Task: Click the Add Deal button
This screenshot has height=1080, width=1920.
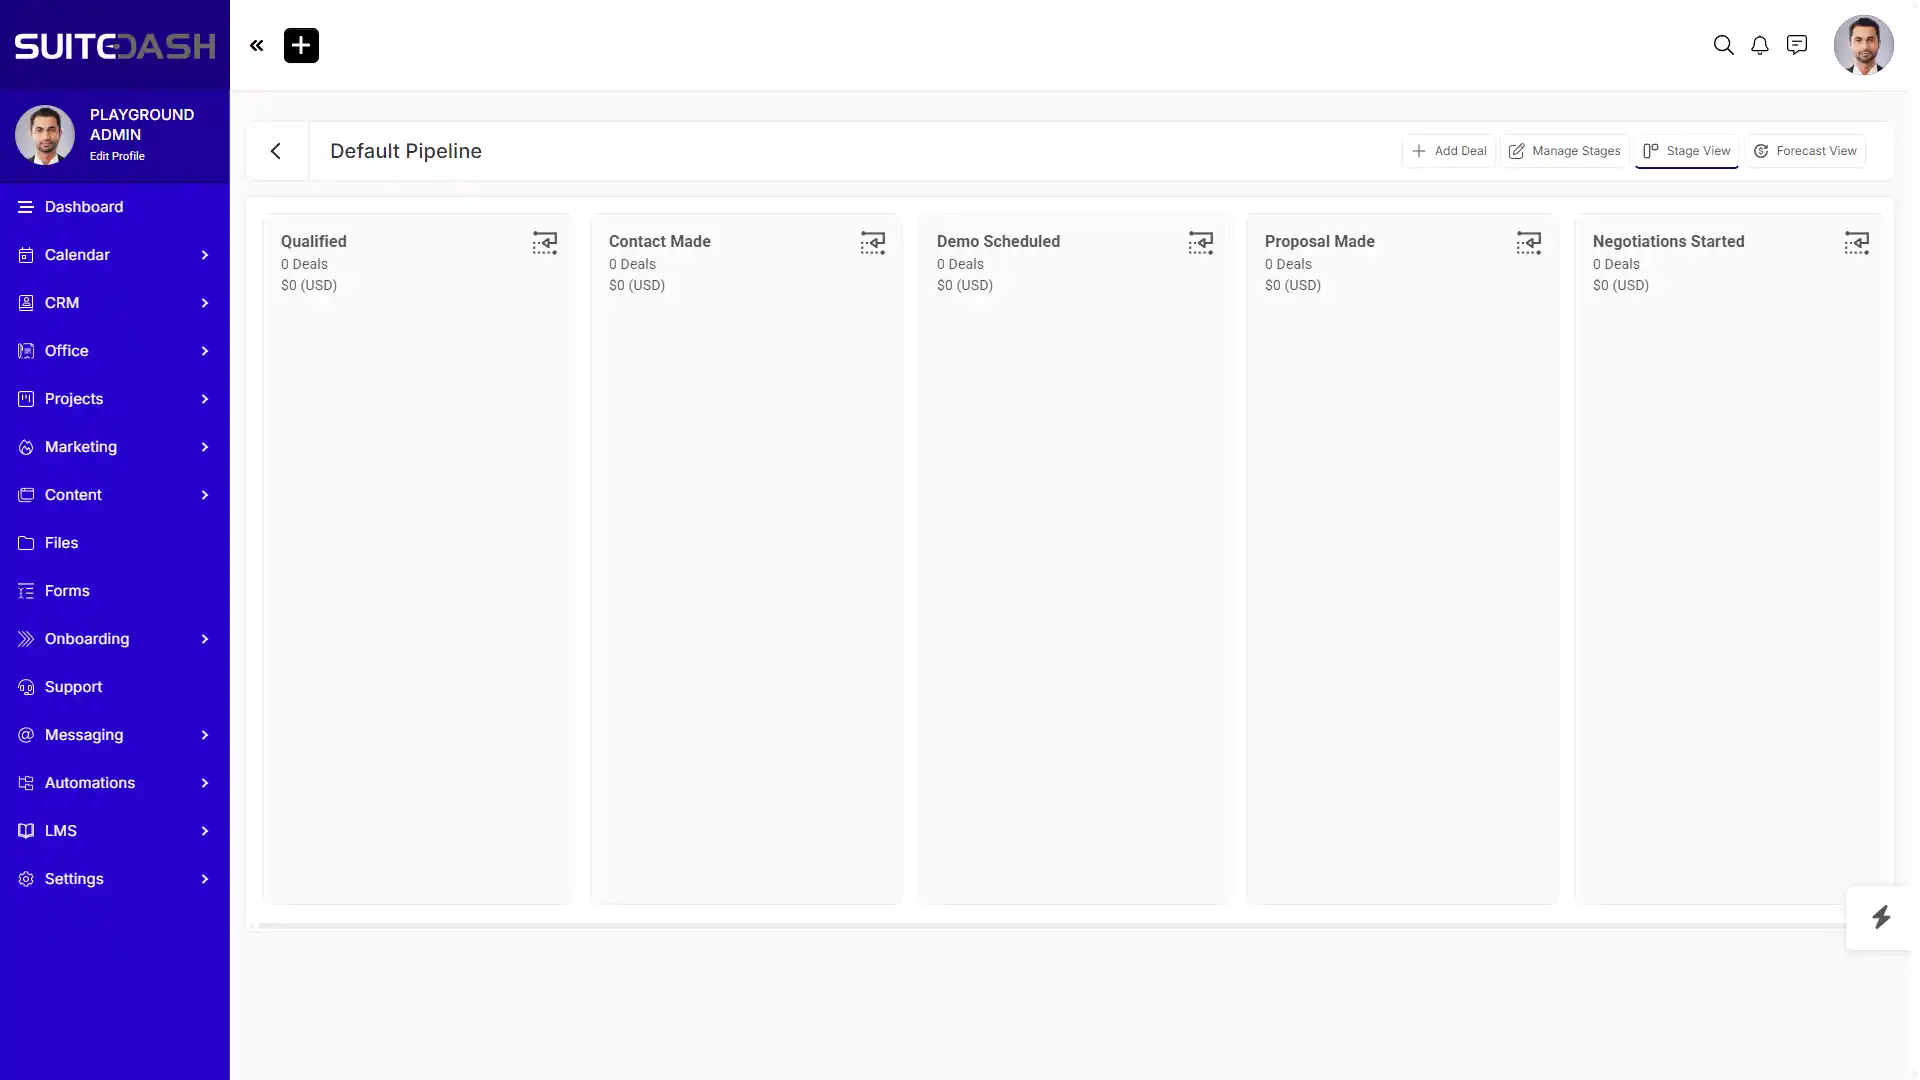Action: (x=1449, y=151)
